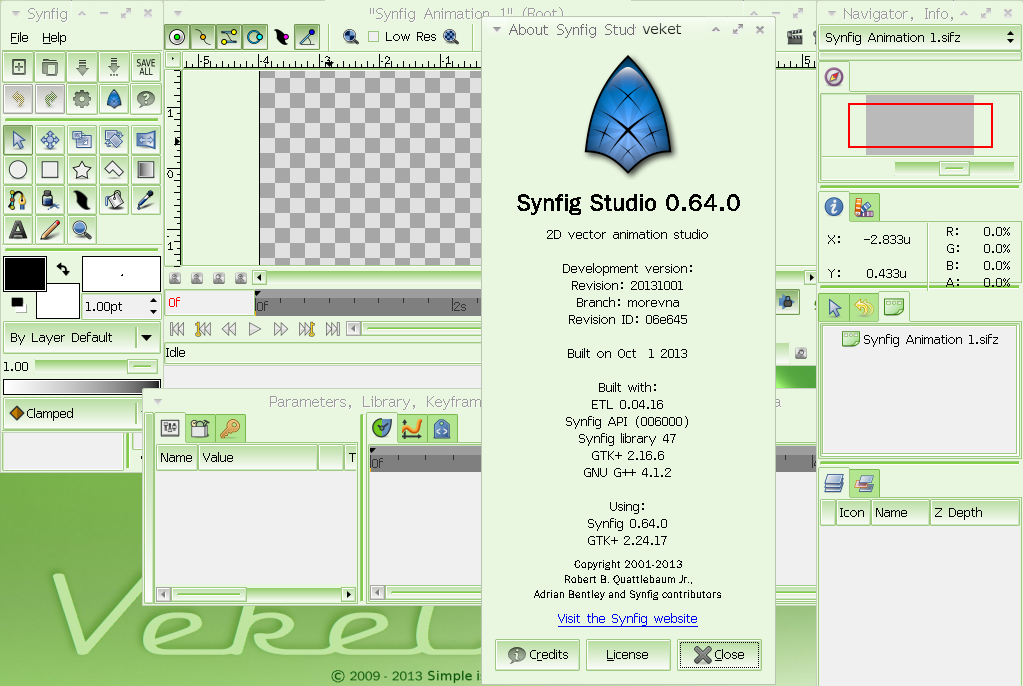Viewport: 1023px width, 686px height.
Task: Create a new file from toolbox
Action: pyautogui.click(x=18, y=67)
